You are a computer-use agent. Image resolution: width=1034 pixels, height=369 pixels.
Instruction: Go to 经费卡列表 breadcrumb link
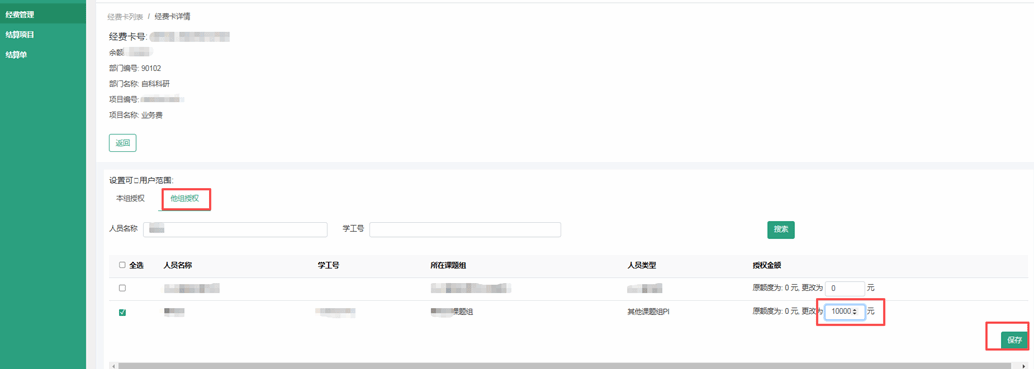(x=125, y=16)
